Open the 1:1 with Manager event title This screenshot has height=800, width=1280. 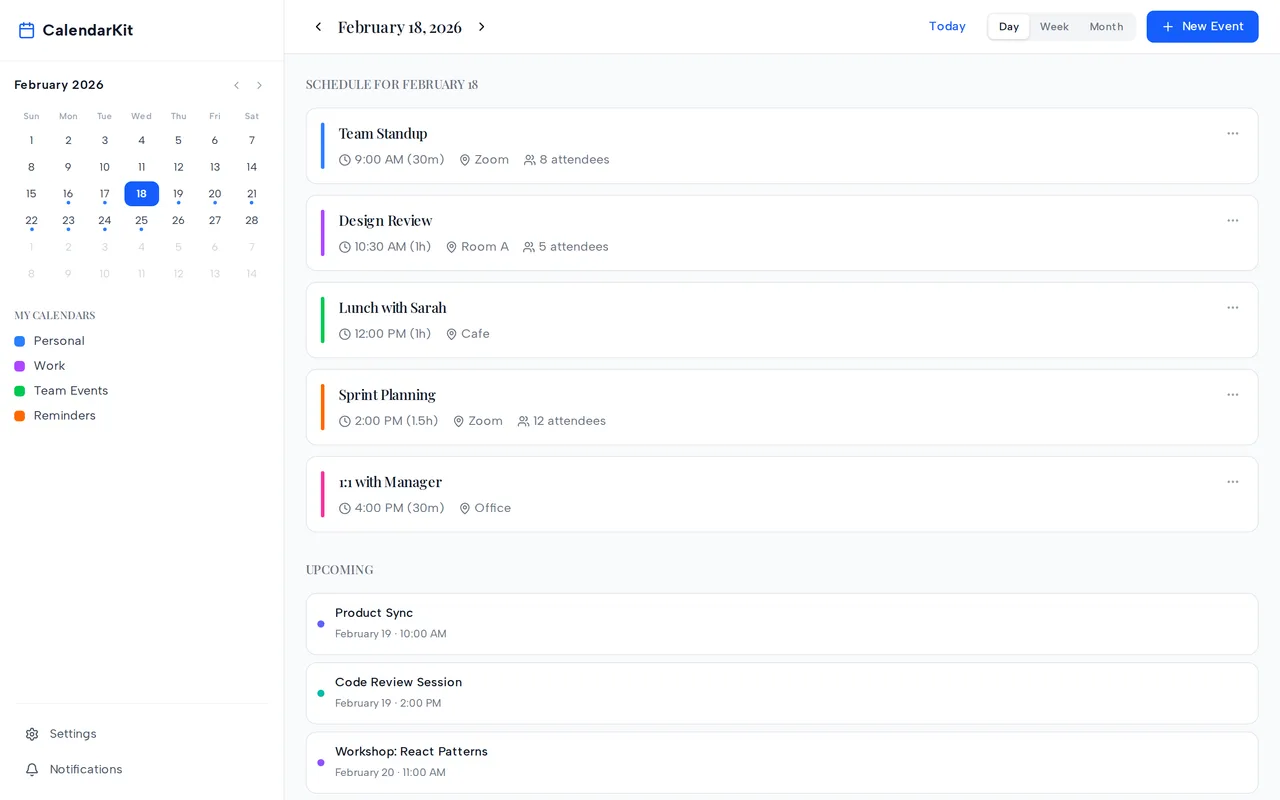[x=390, y=481]
